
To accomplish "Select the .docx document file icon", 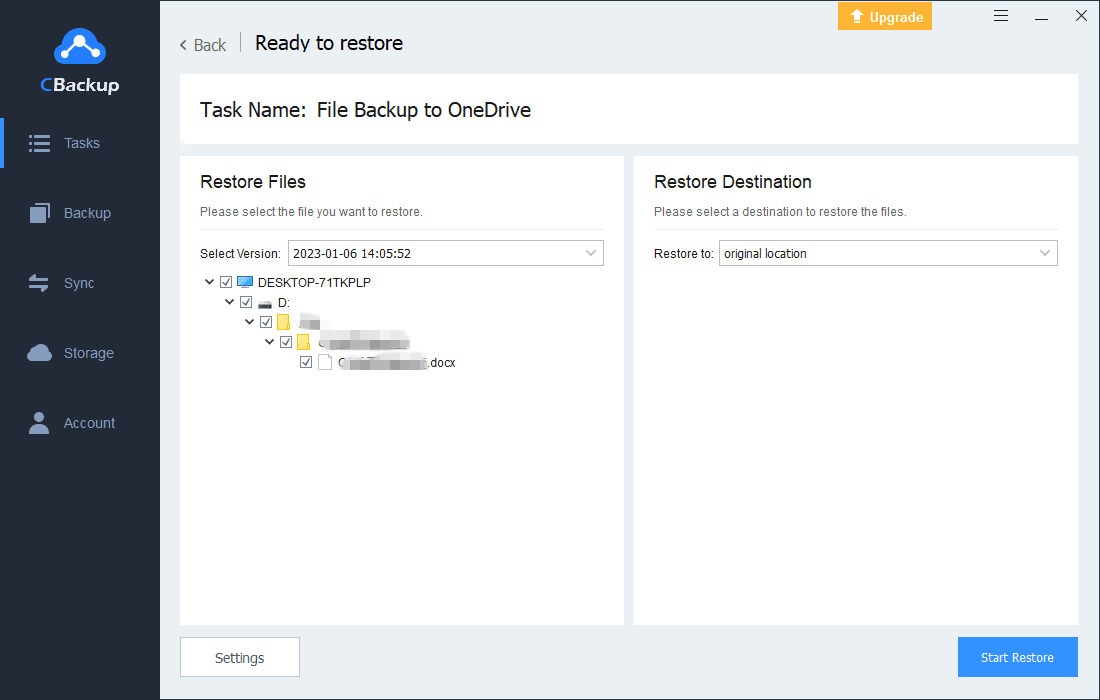I will (x=325, y=362).
